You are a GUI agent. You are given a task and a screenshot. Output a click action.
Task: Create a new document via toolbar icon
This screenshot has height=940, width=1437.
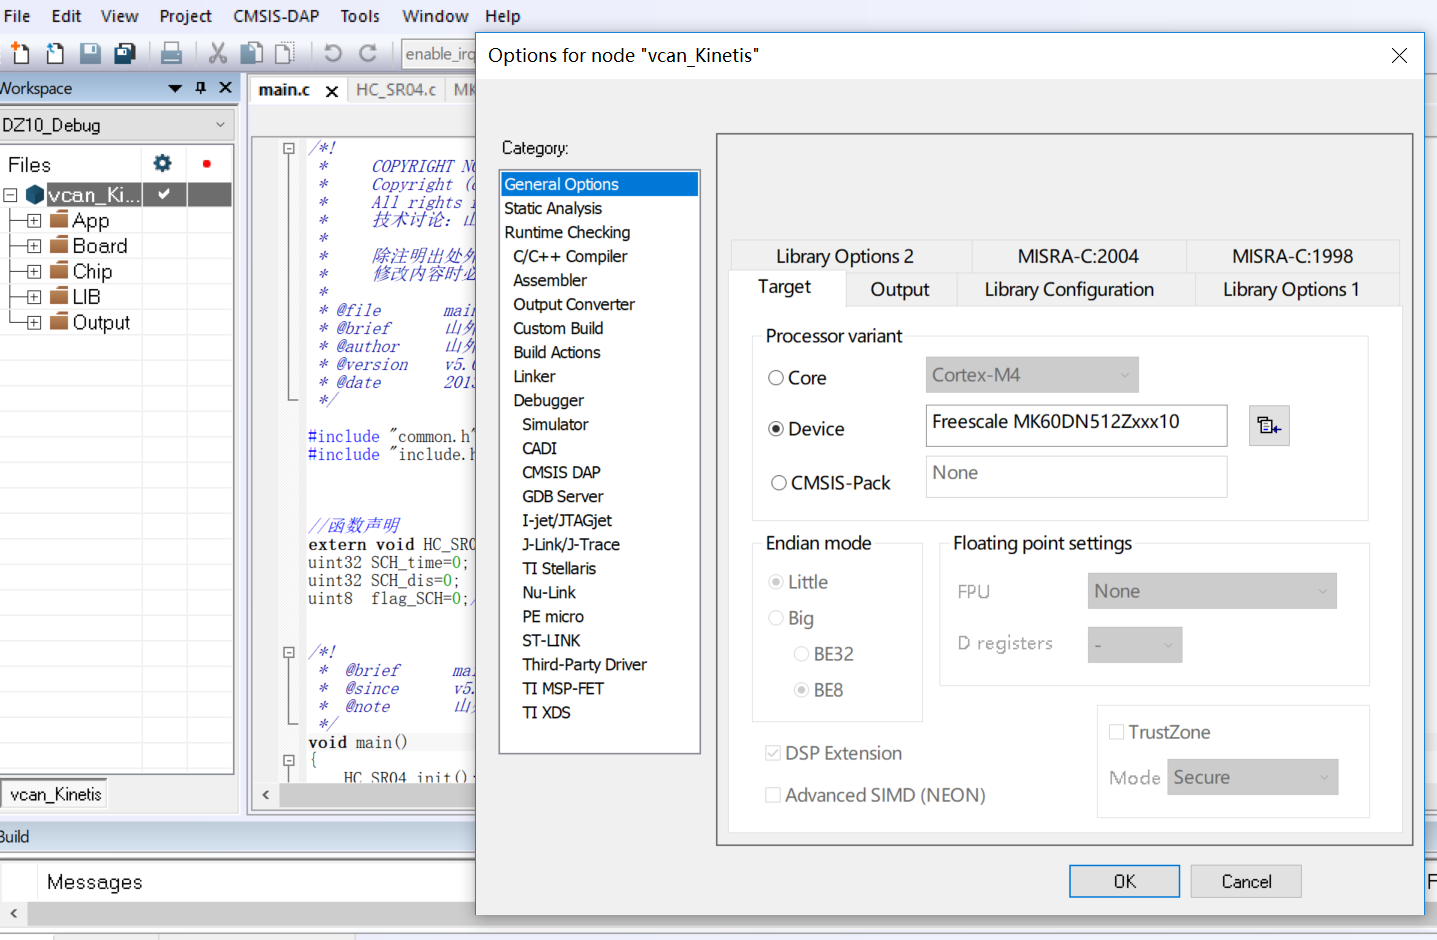click(19, 53)
